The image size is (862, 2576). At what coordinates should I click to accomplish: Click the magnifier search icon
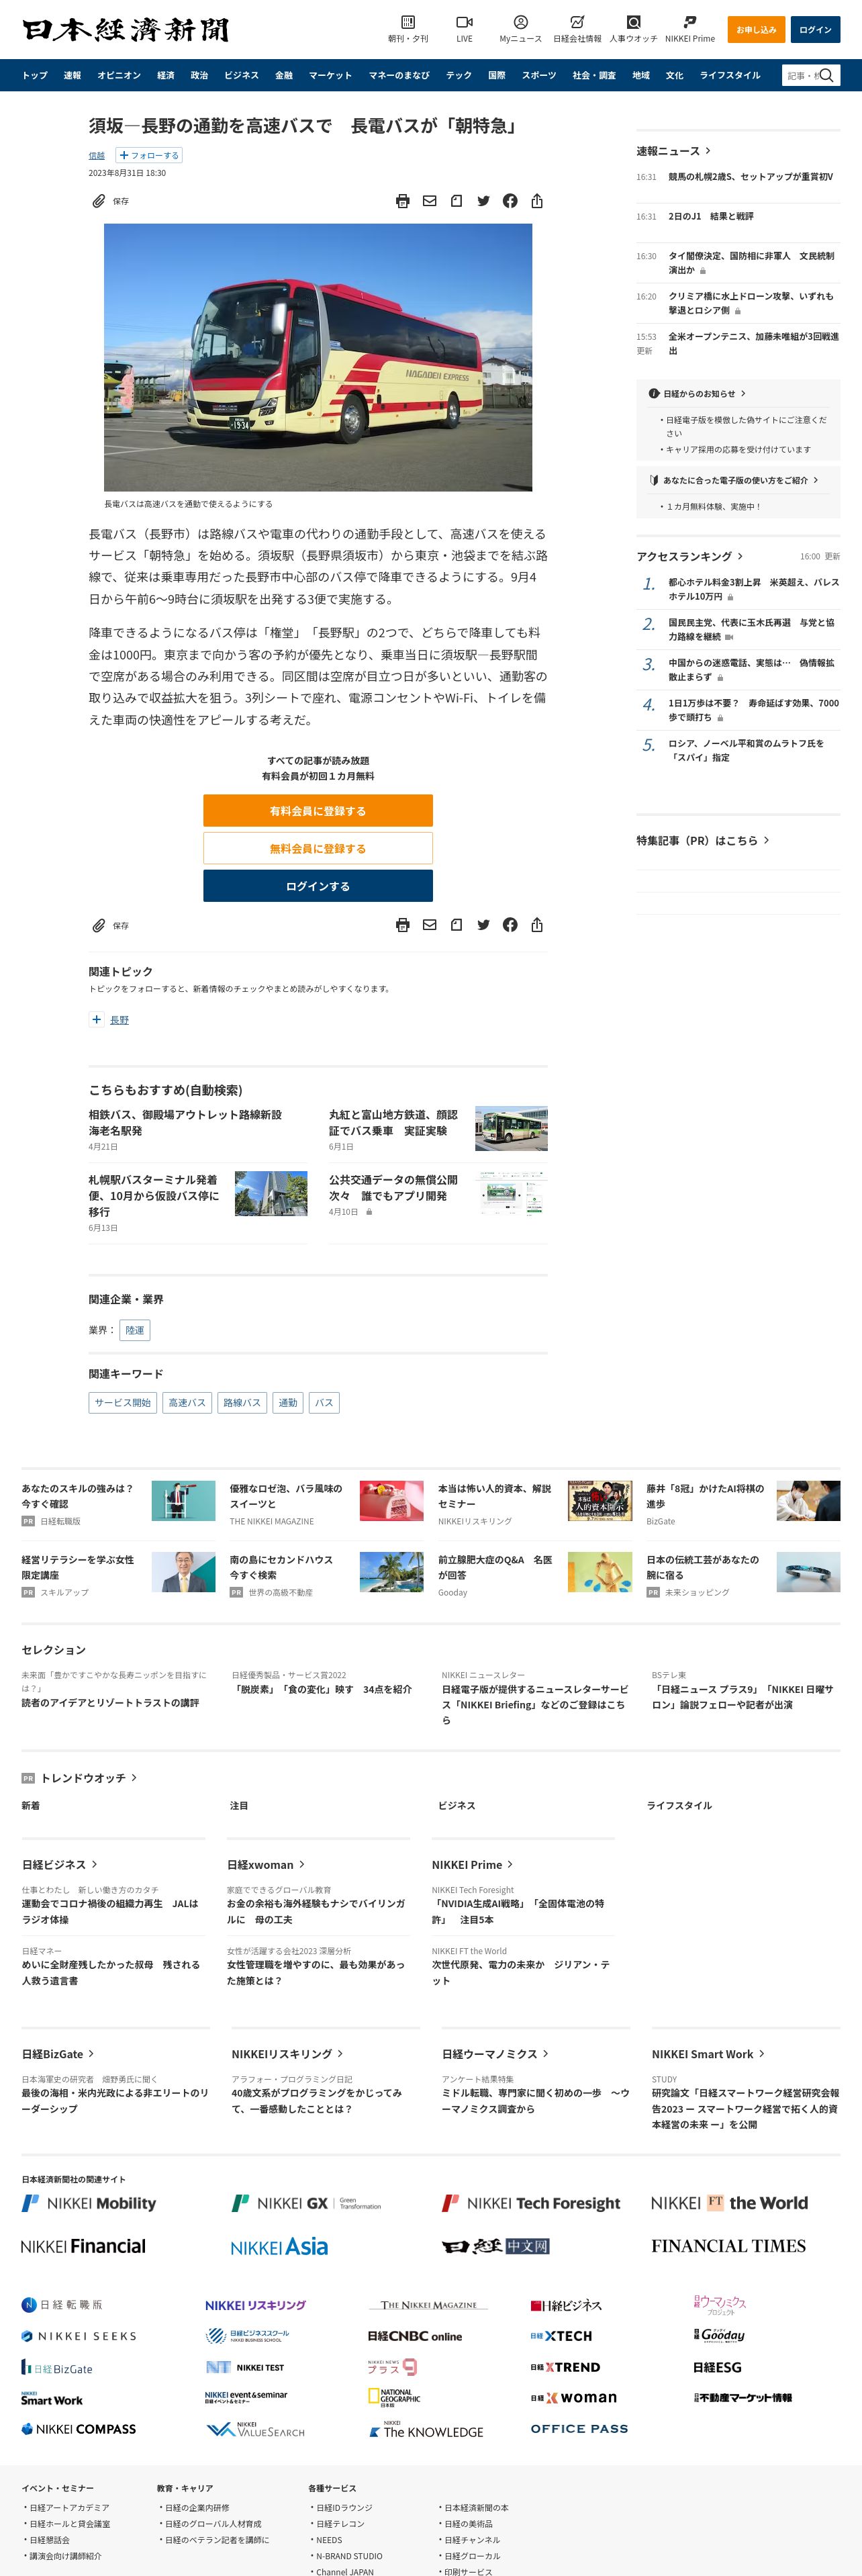(x=826, y=75)
